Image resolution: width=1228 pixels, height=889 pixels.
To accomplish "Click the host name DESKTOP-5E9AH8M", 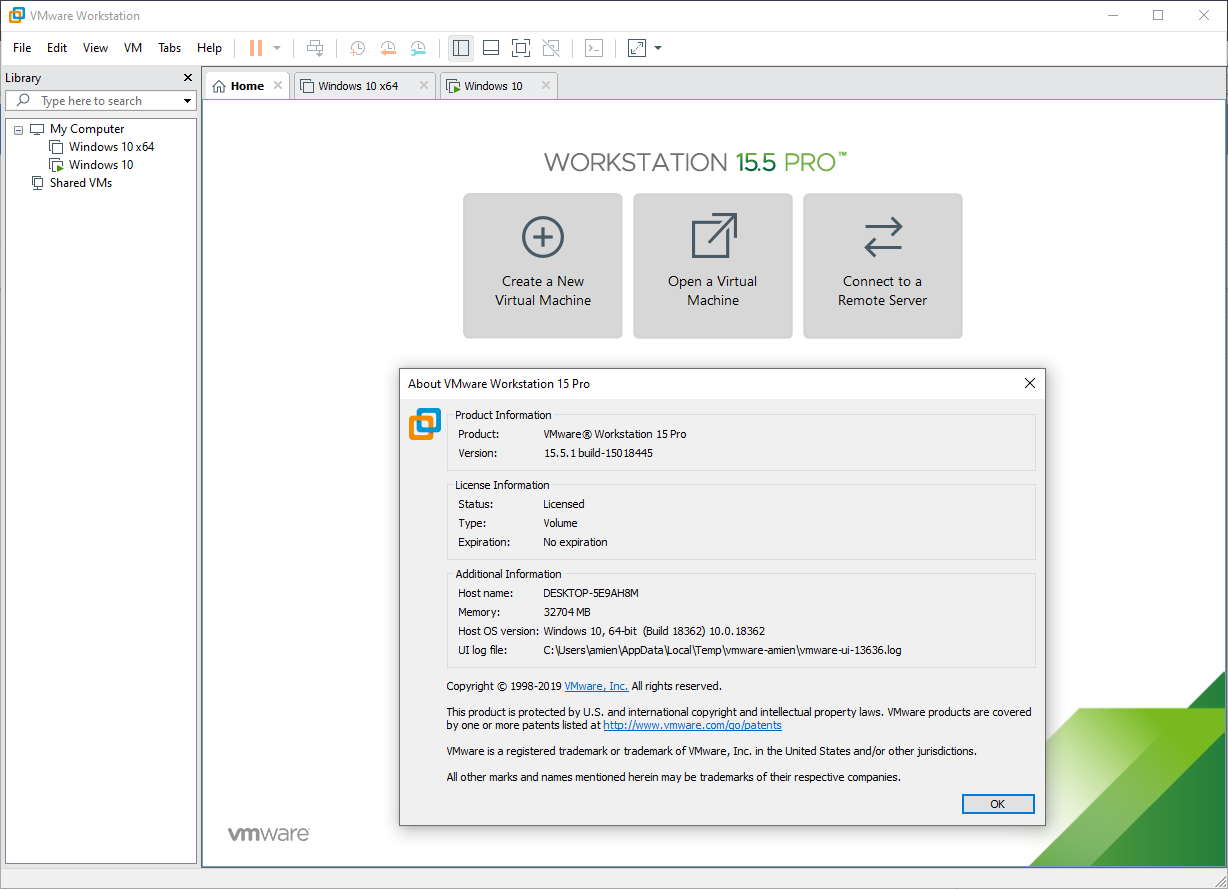I will (591, 593).
